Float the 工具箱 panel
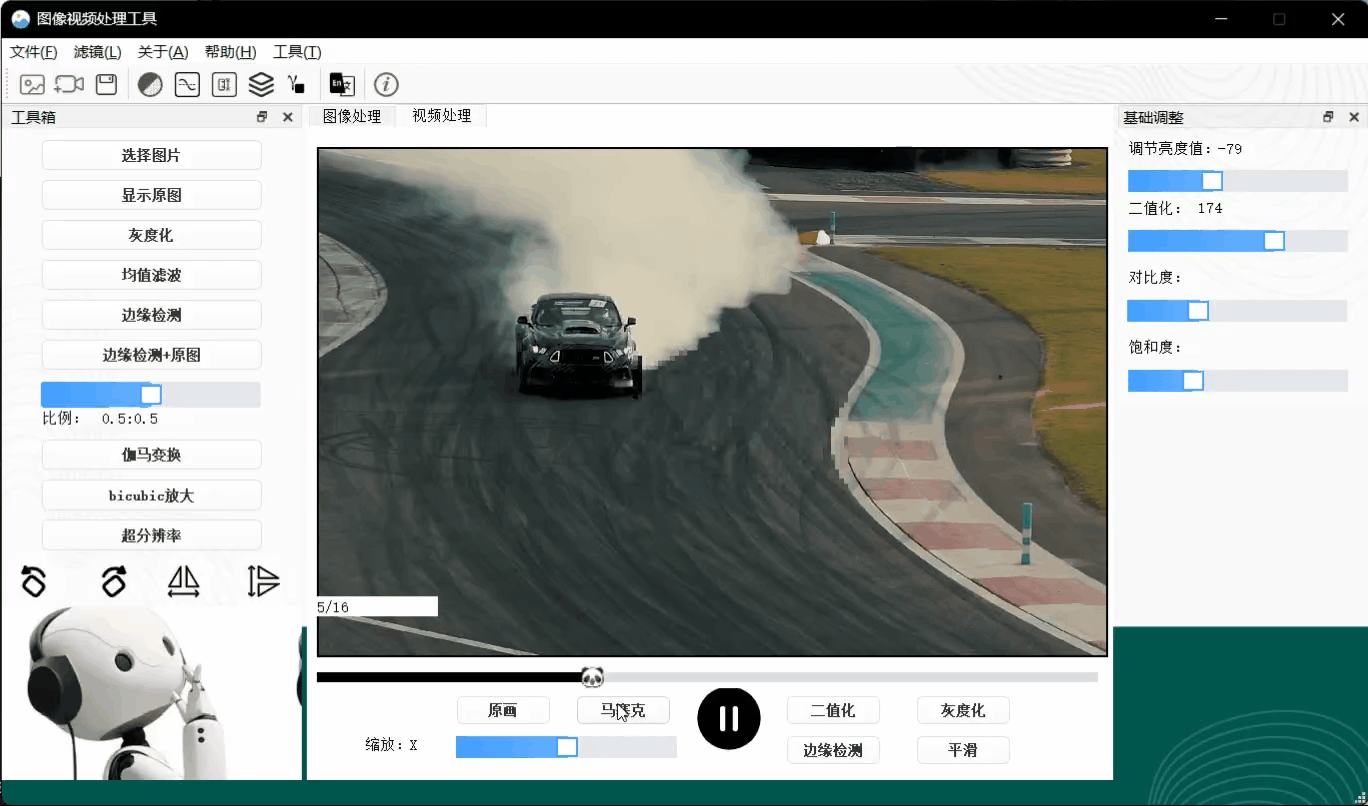Viewport: 1368px width, 806px height. (x=262, y=117)
